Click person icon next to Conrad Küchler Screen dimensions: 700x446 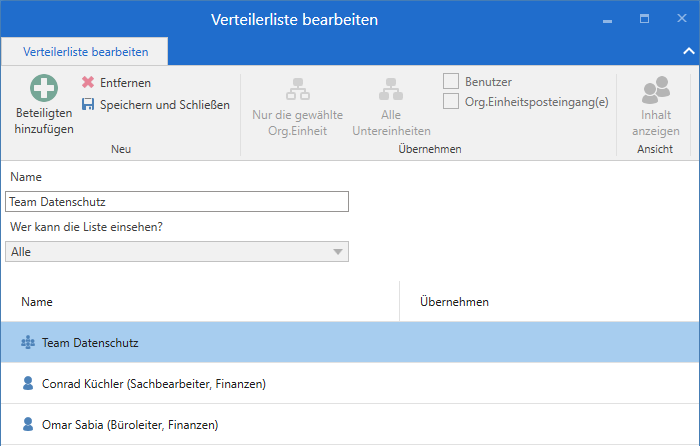pos(28,383)
